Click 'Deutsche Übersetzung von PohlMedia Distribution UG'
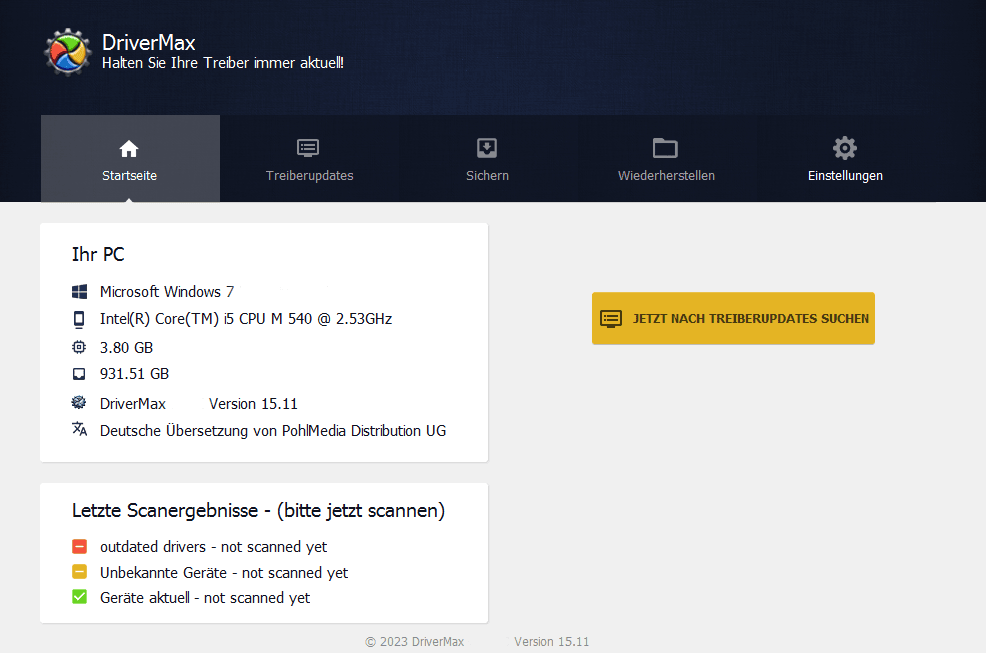This screenshot has height=653, width=986. click(273, 431)
